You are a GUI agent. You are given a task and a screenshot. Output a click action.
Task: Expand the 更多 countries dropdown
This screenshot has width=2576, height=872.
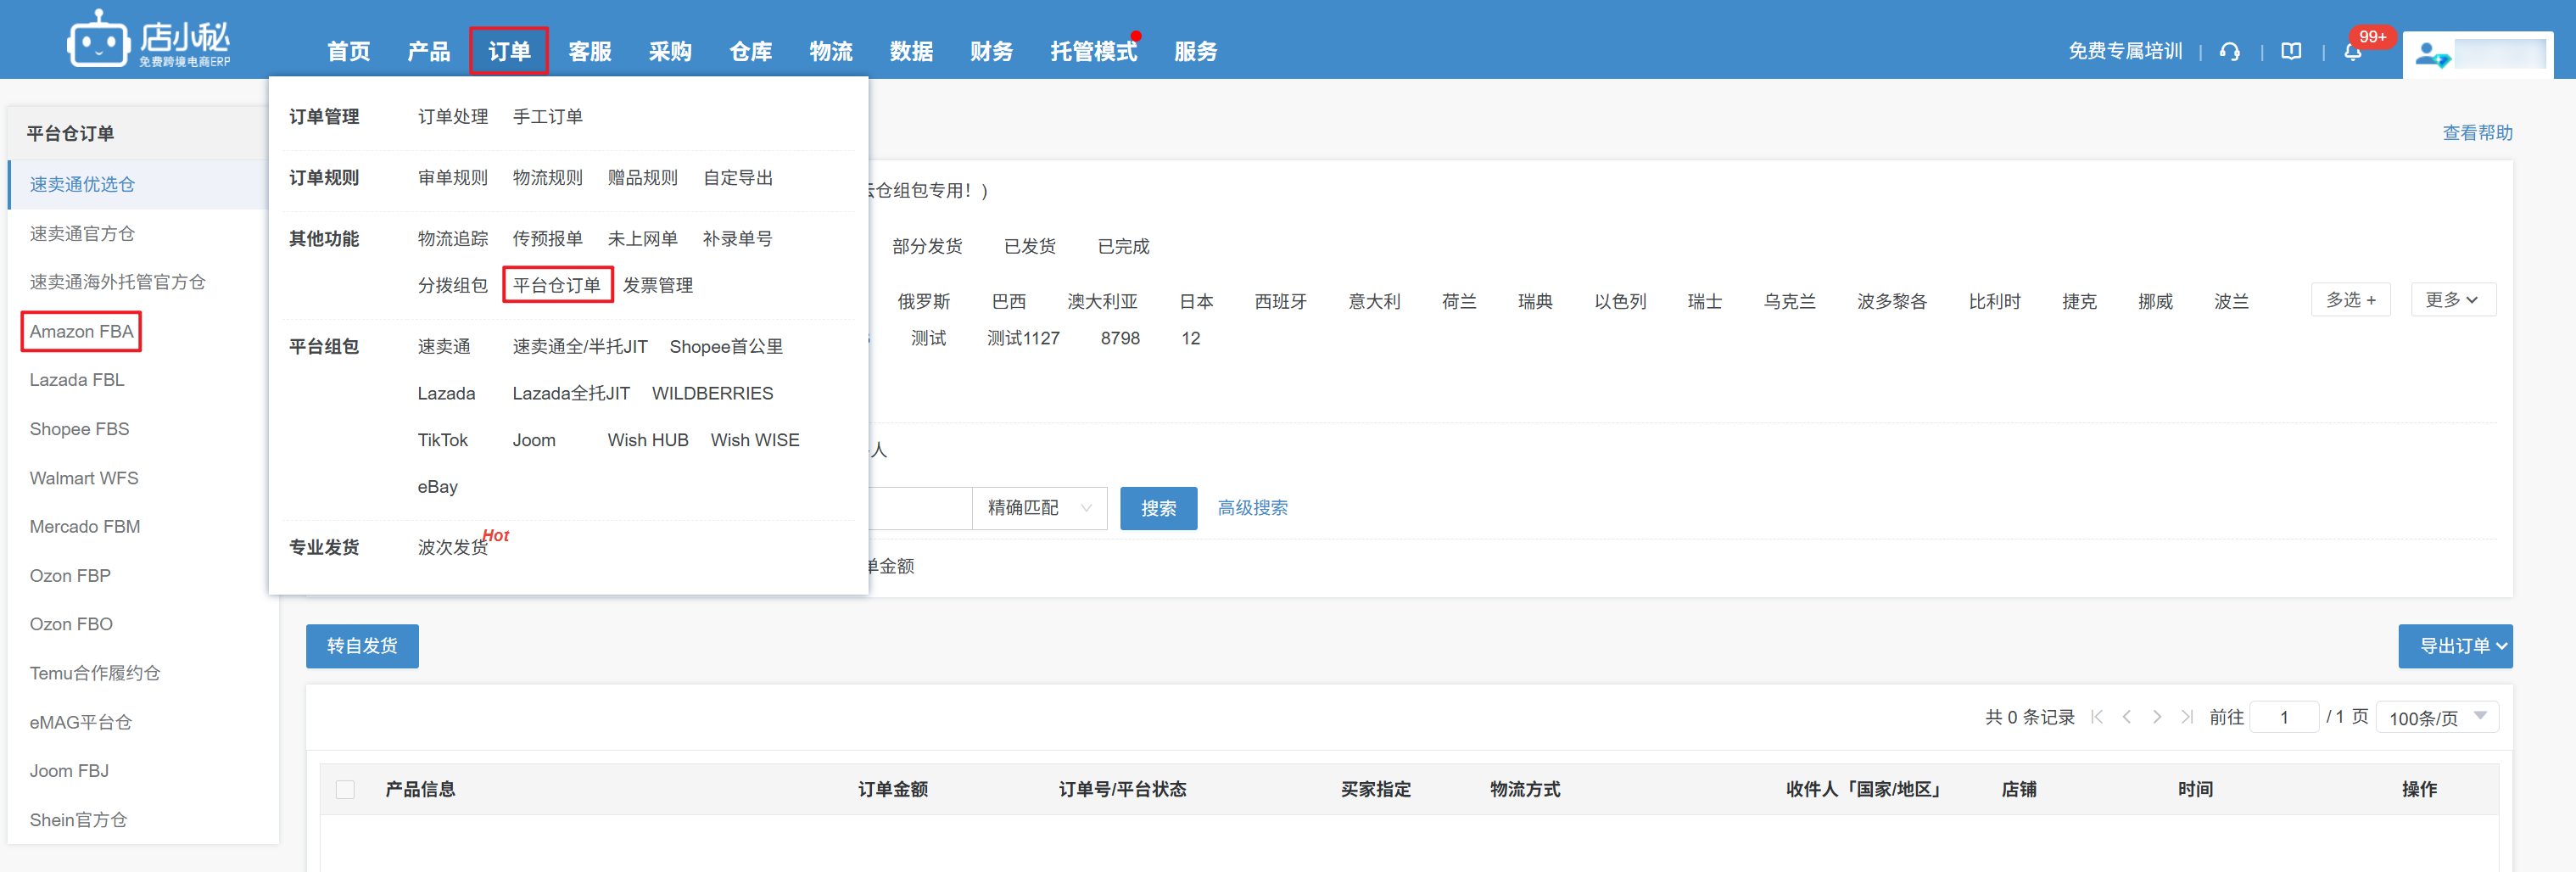pos(2452,300)
